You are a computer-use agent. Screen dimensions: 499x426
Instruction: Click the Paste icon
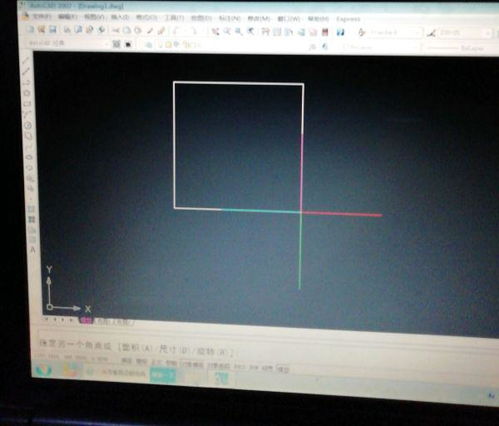(138, 31)
